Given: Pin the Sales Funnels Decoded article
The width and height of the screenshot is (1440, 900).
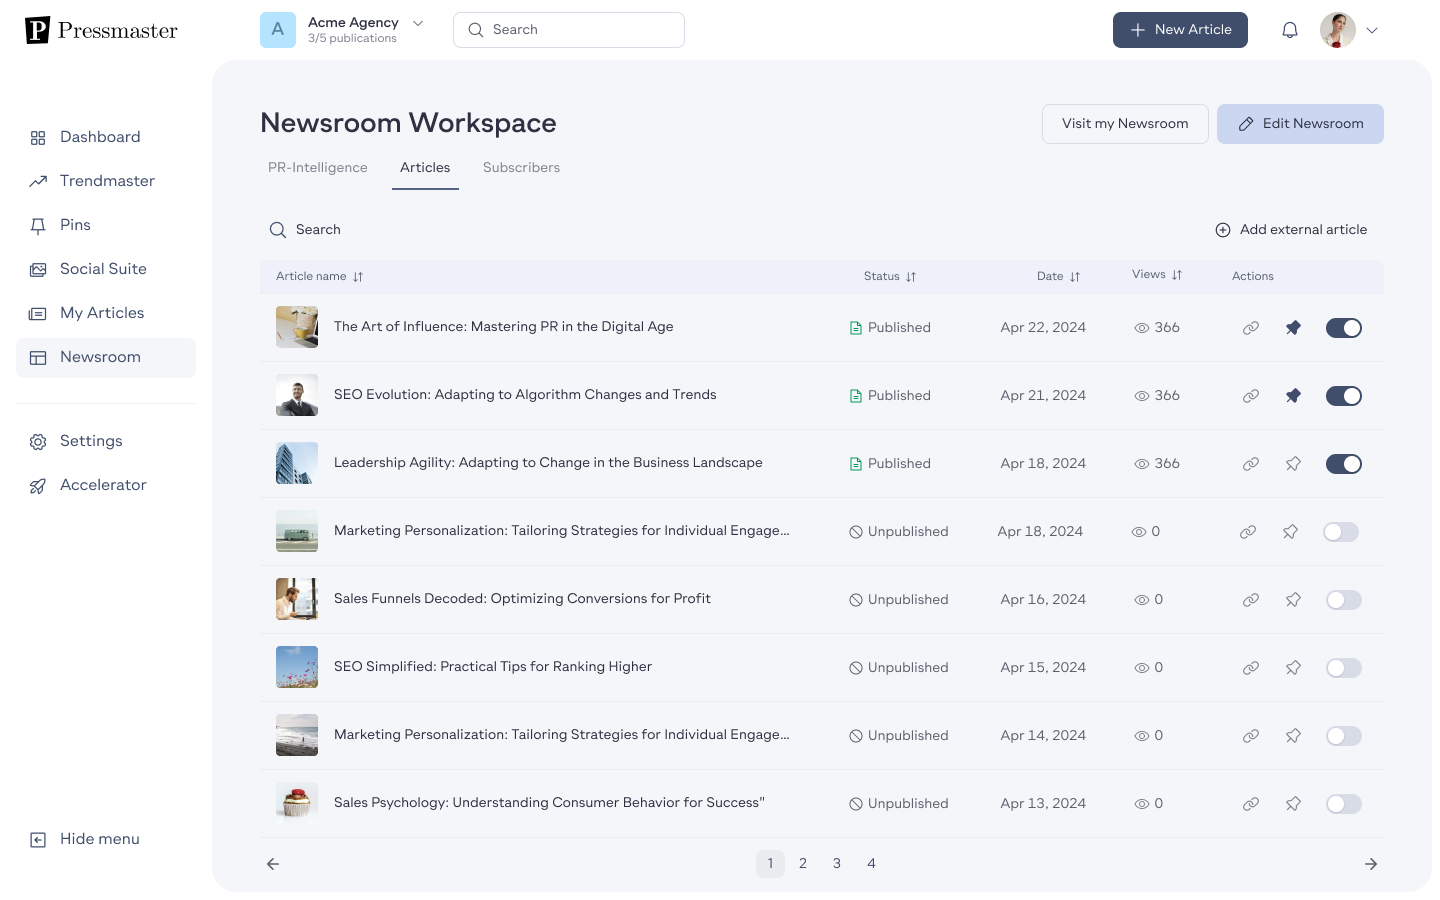Looking at the screenshot, I should point(1293,600).
